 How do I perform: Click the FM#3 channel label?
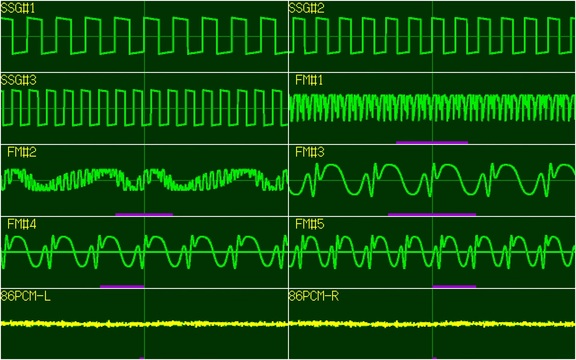(x=310, y=152)
